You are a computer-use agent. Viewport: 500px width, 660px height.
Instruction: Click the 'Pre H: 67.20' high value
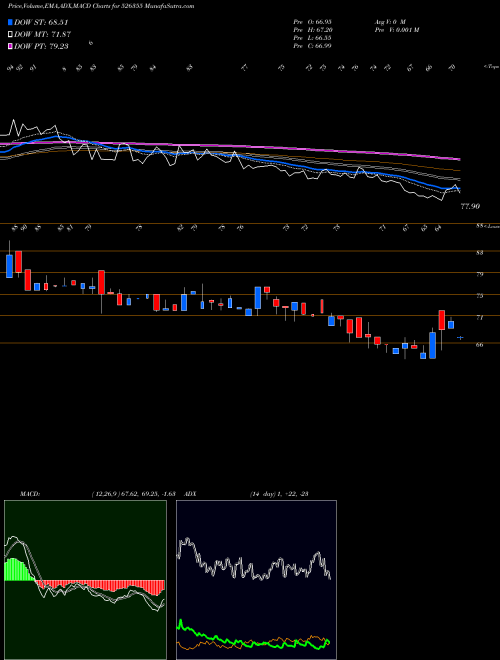point(312,29)
